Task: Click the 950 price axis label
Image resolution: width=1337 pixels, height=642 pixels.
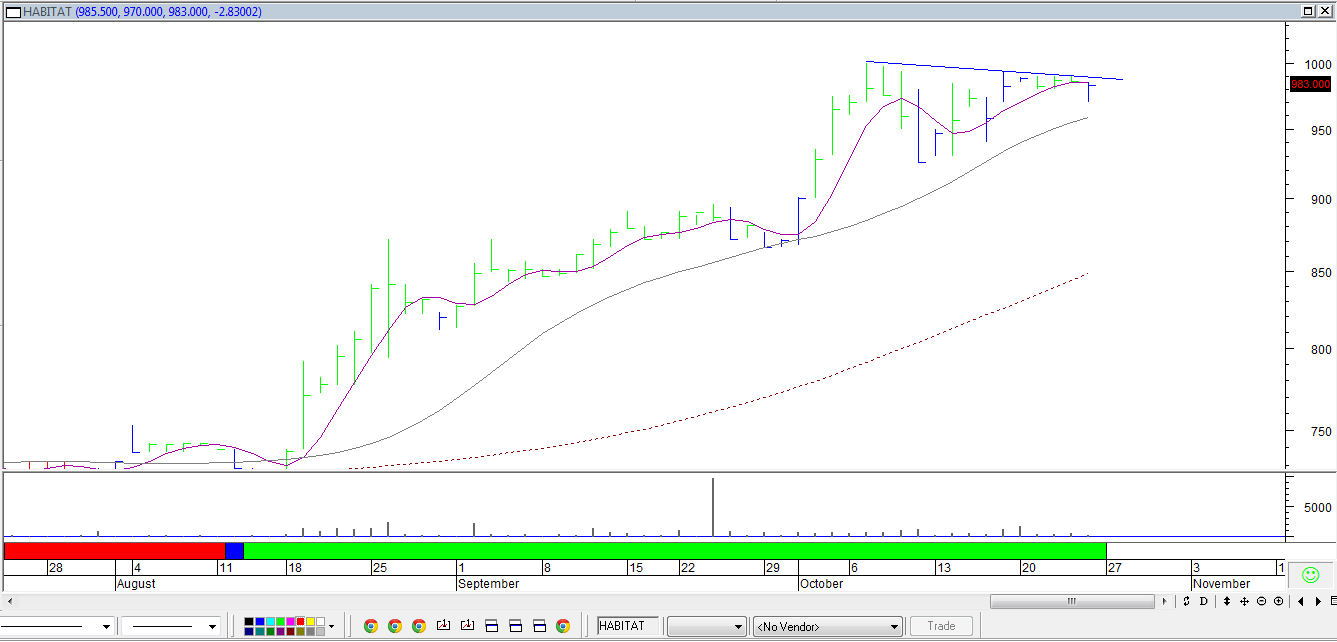Action: 1320,130
